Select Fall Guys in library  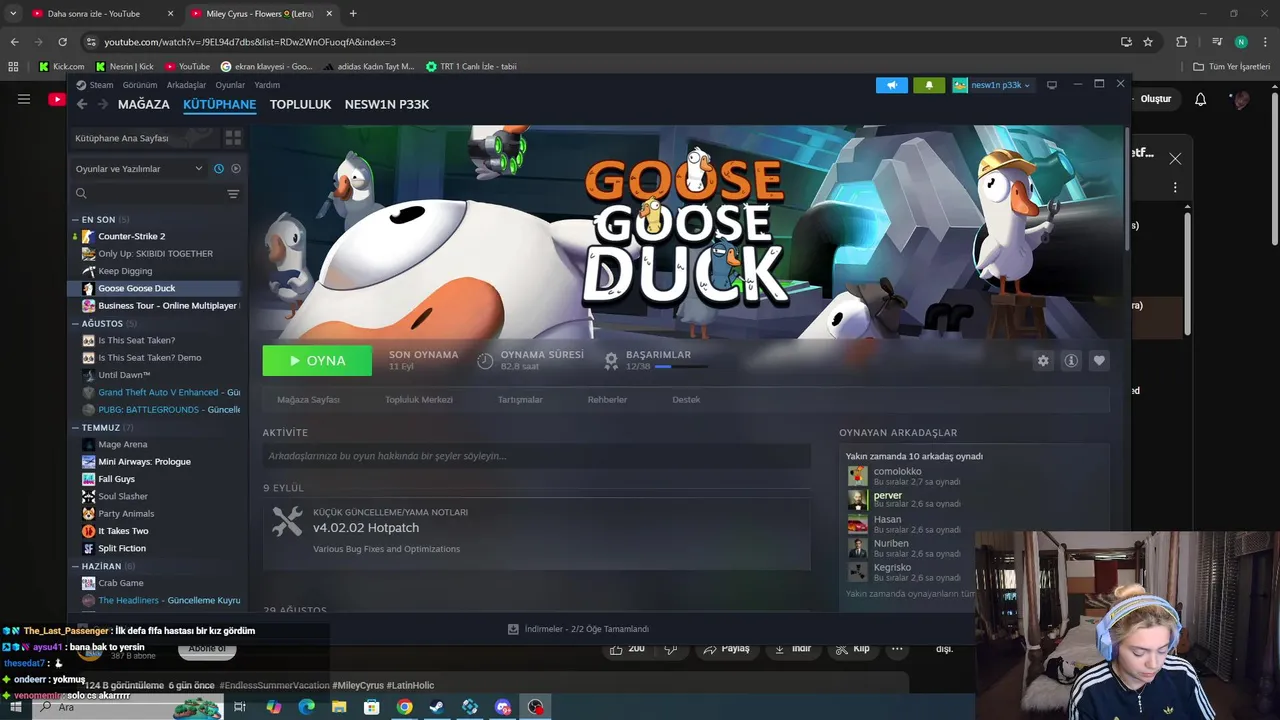[x=116, y=479]
